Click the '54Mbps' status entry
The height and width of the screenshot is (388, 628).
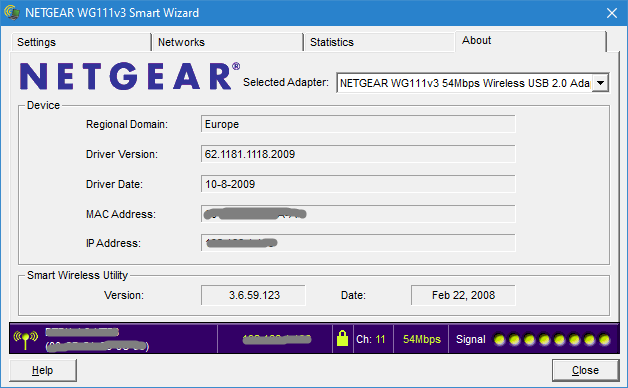[x=422, y=340]
